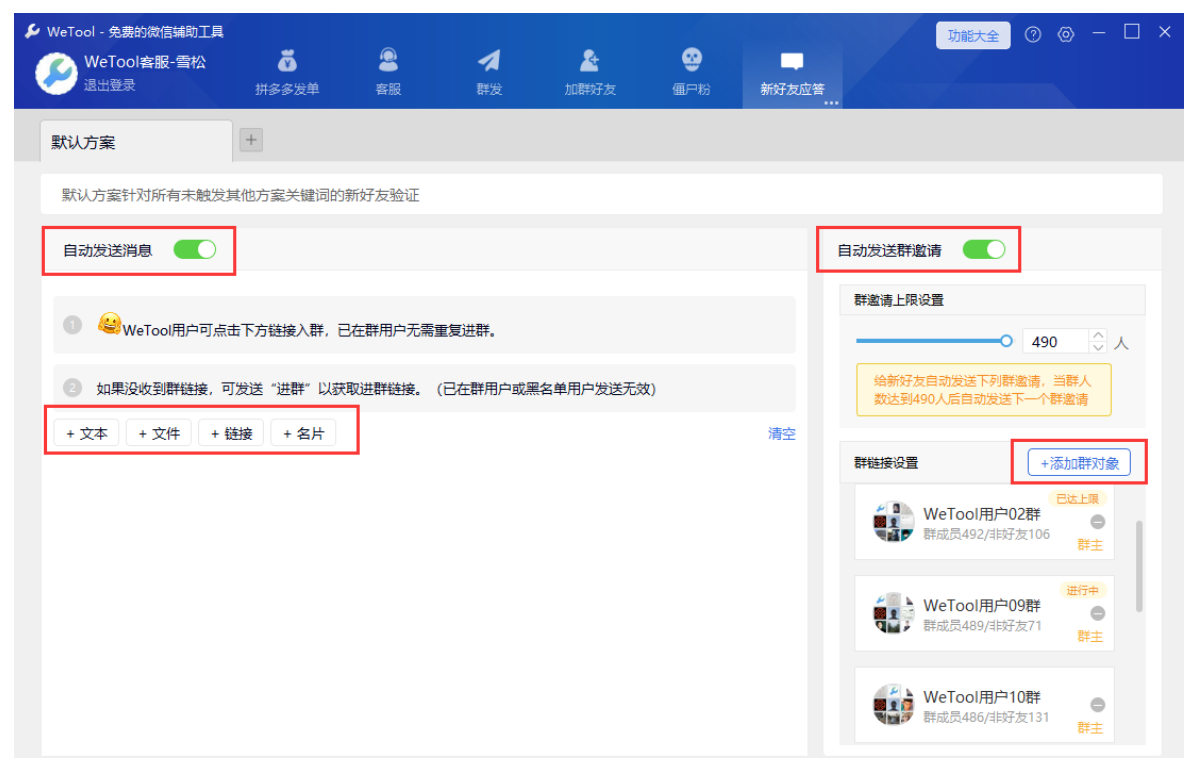Click the WeTool用户09群 name
Viewport: 1200px width, 780px height.
[x=982, y=605]
